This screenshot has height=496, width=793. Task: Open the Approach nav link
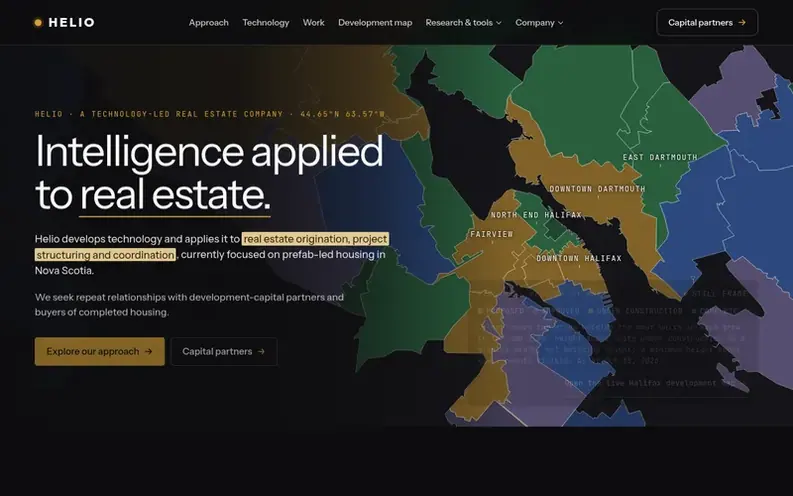click(x=208, y=23)
